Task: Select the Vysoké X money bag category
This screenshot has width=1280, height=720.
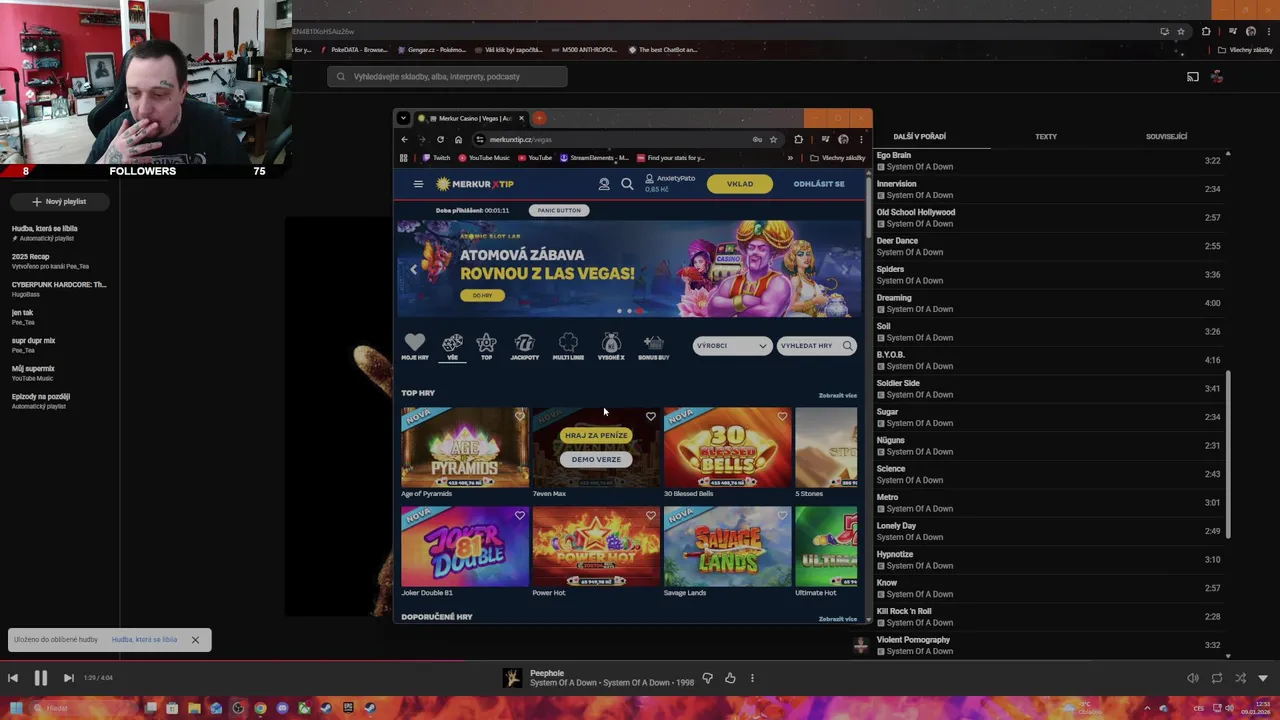Action: [611, 346]
